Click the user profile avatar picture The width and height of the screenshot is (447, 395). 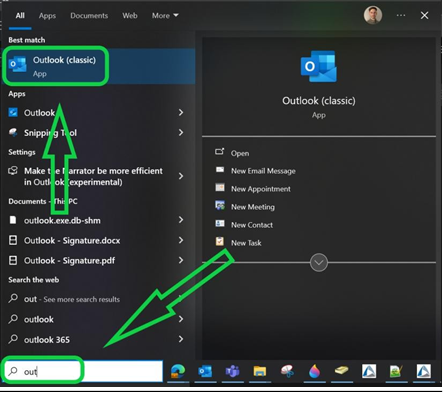point(373,15)
